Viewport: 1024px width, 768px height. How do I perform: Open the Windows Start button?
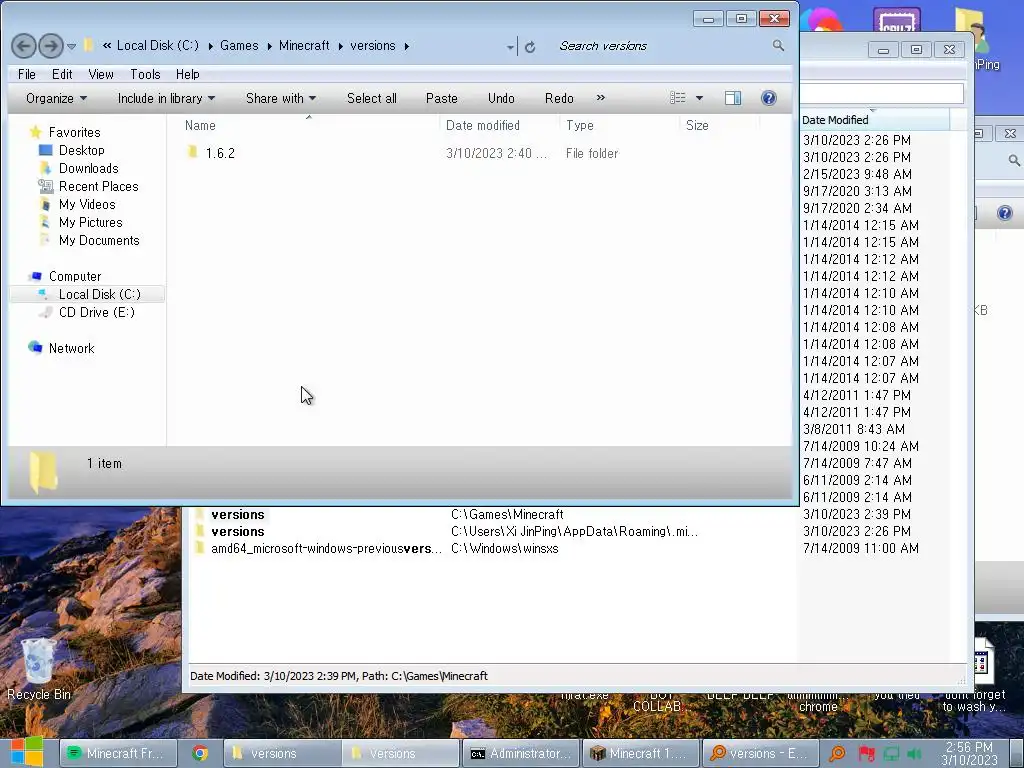tap(26, 752)
